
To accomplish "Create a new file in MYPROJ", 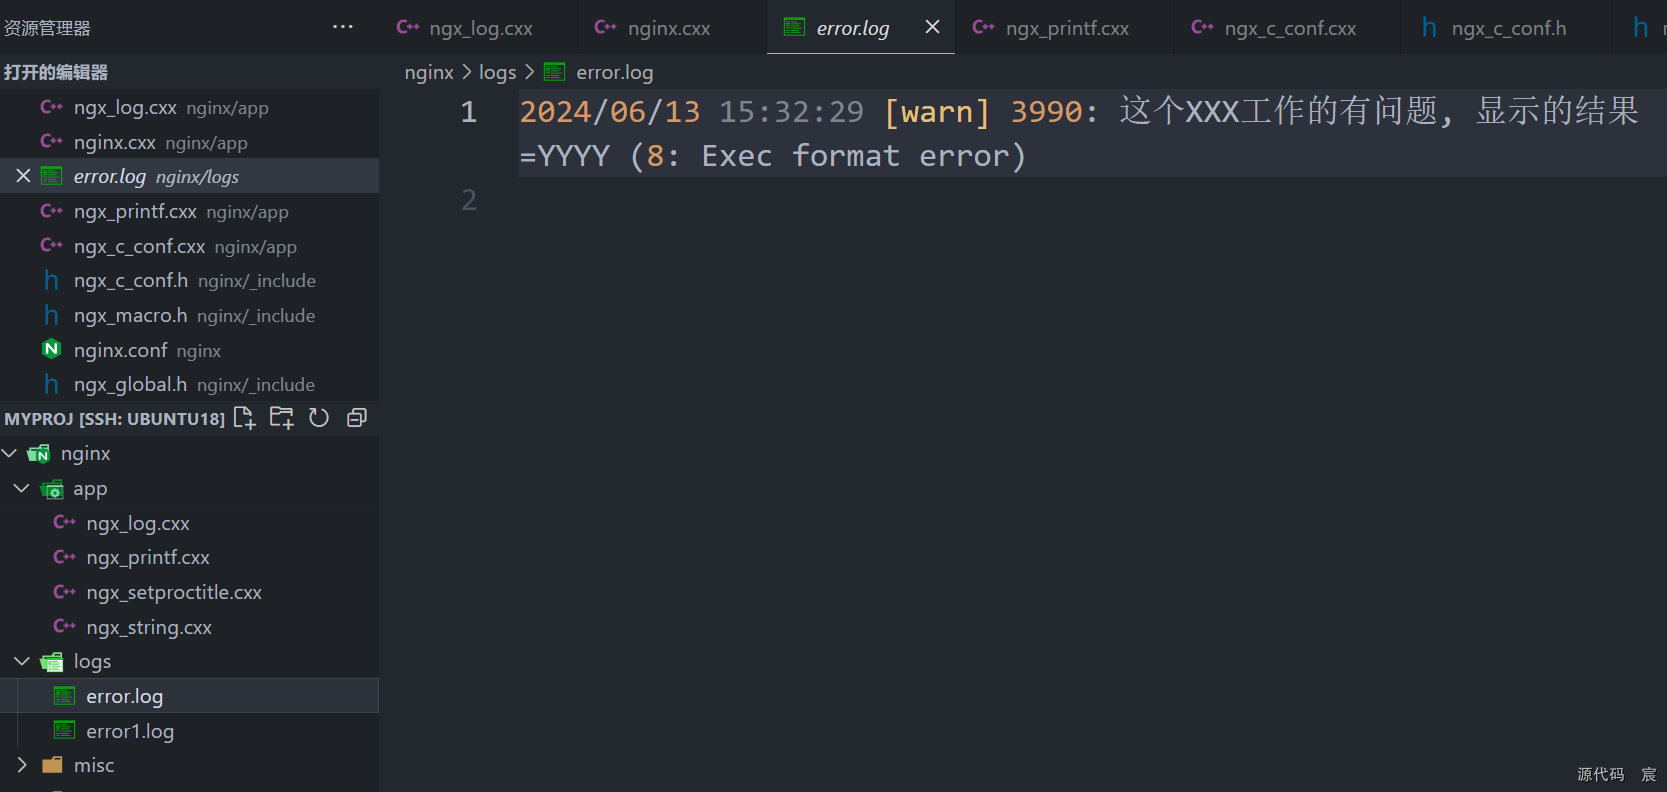I will click(x=245, y=418).
